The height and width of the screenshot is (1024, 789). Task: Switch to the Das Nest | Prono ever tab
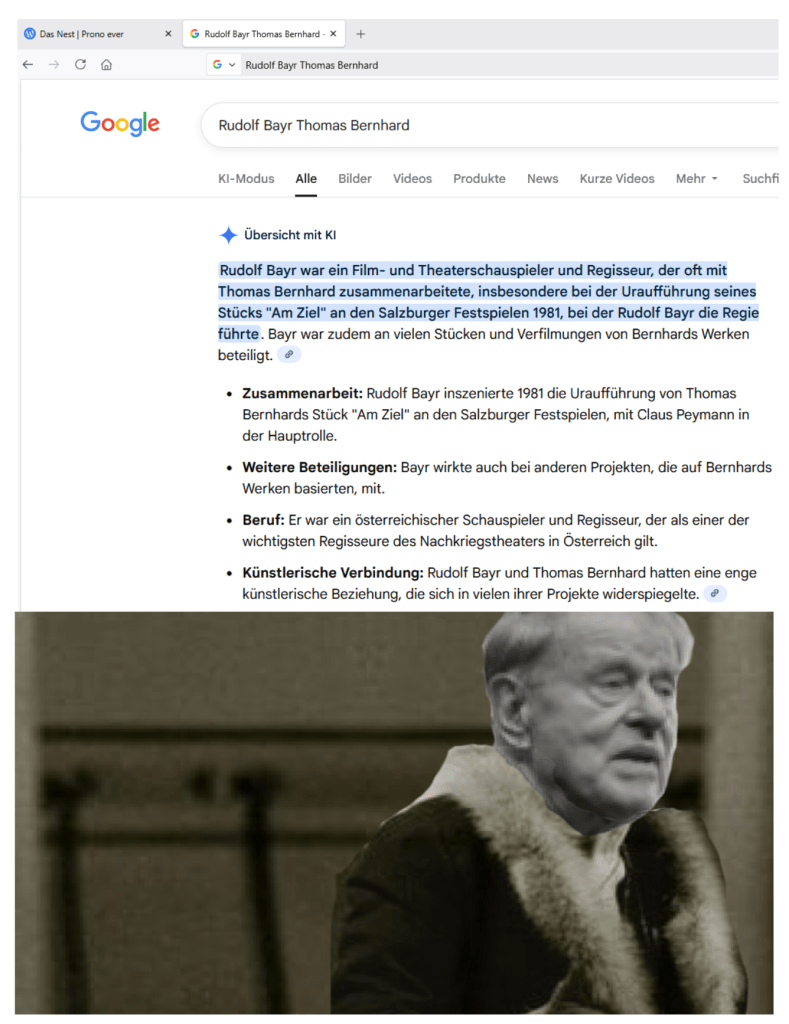click(x=98, y=34)
